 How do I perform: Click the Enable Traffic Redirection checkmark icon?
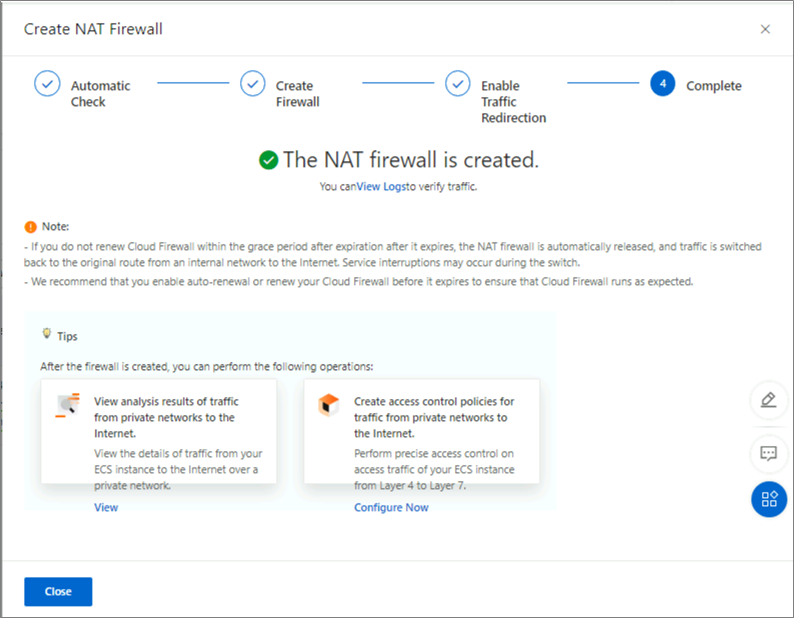(458, 84)
